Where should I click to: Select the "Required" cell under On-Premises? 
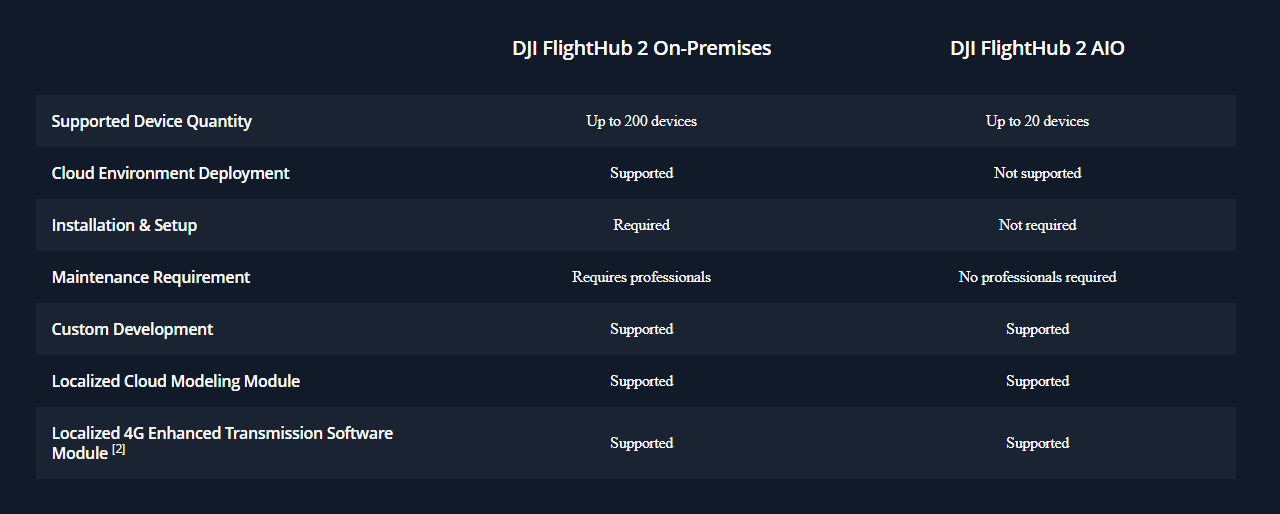point(641,225)
